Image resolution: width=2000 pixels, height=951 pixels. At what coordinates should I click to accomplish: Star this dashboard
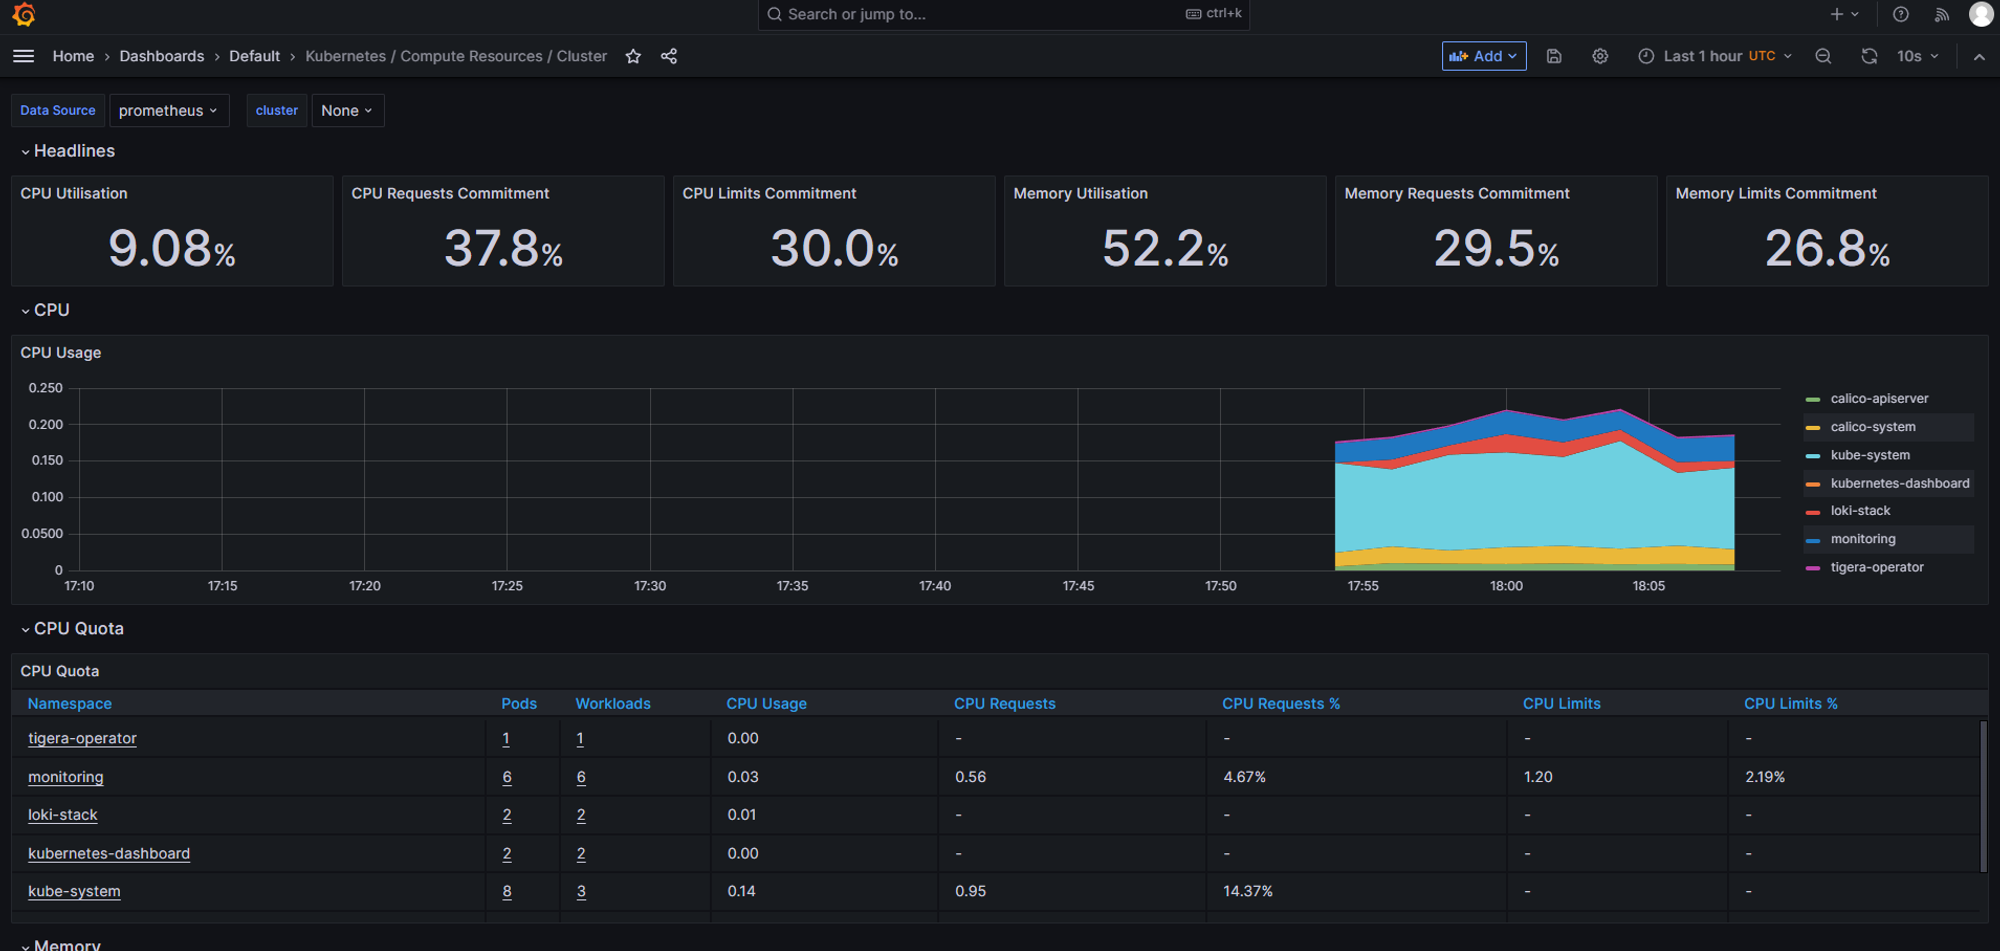633,56
